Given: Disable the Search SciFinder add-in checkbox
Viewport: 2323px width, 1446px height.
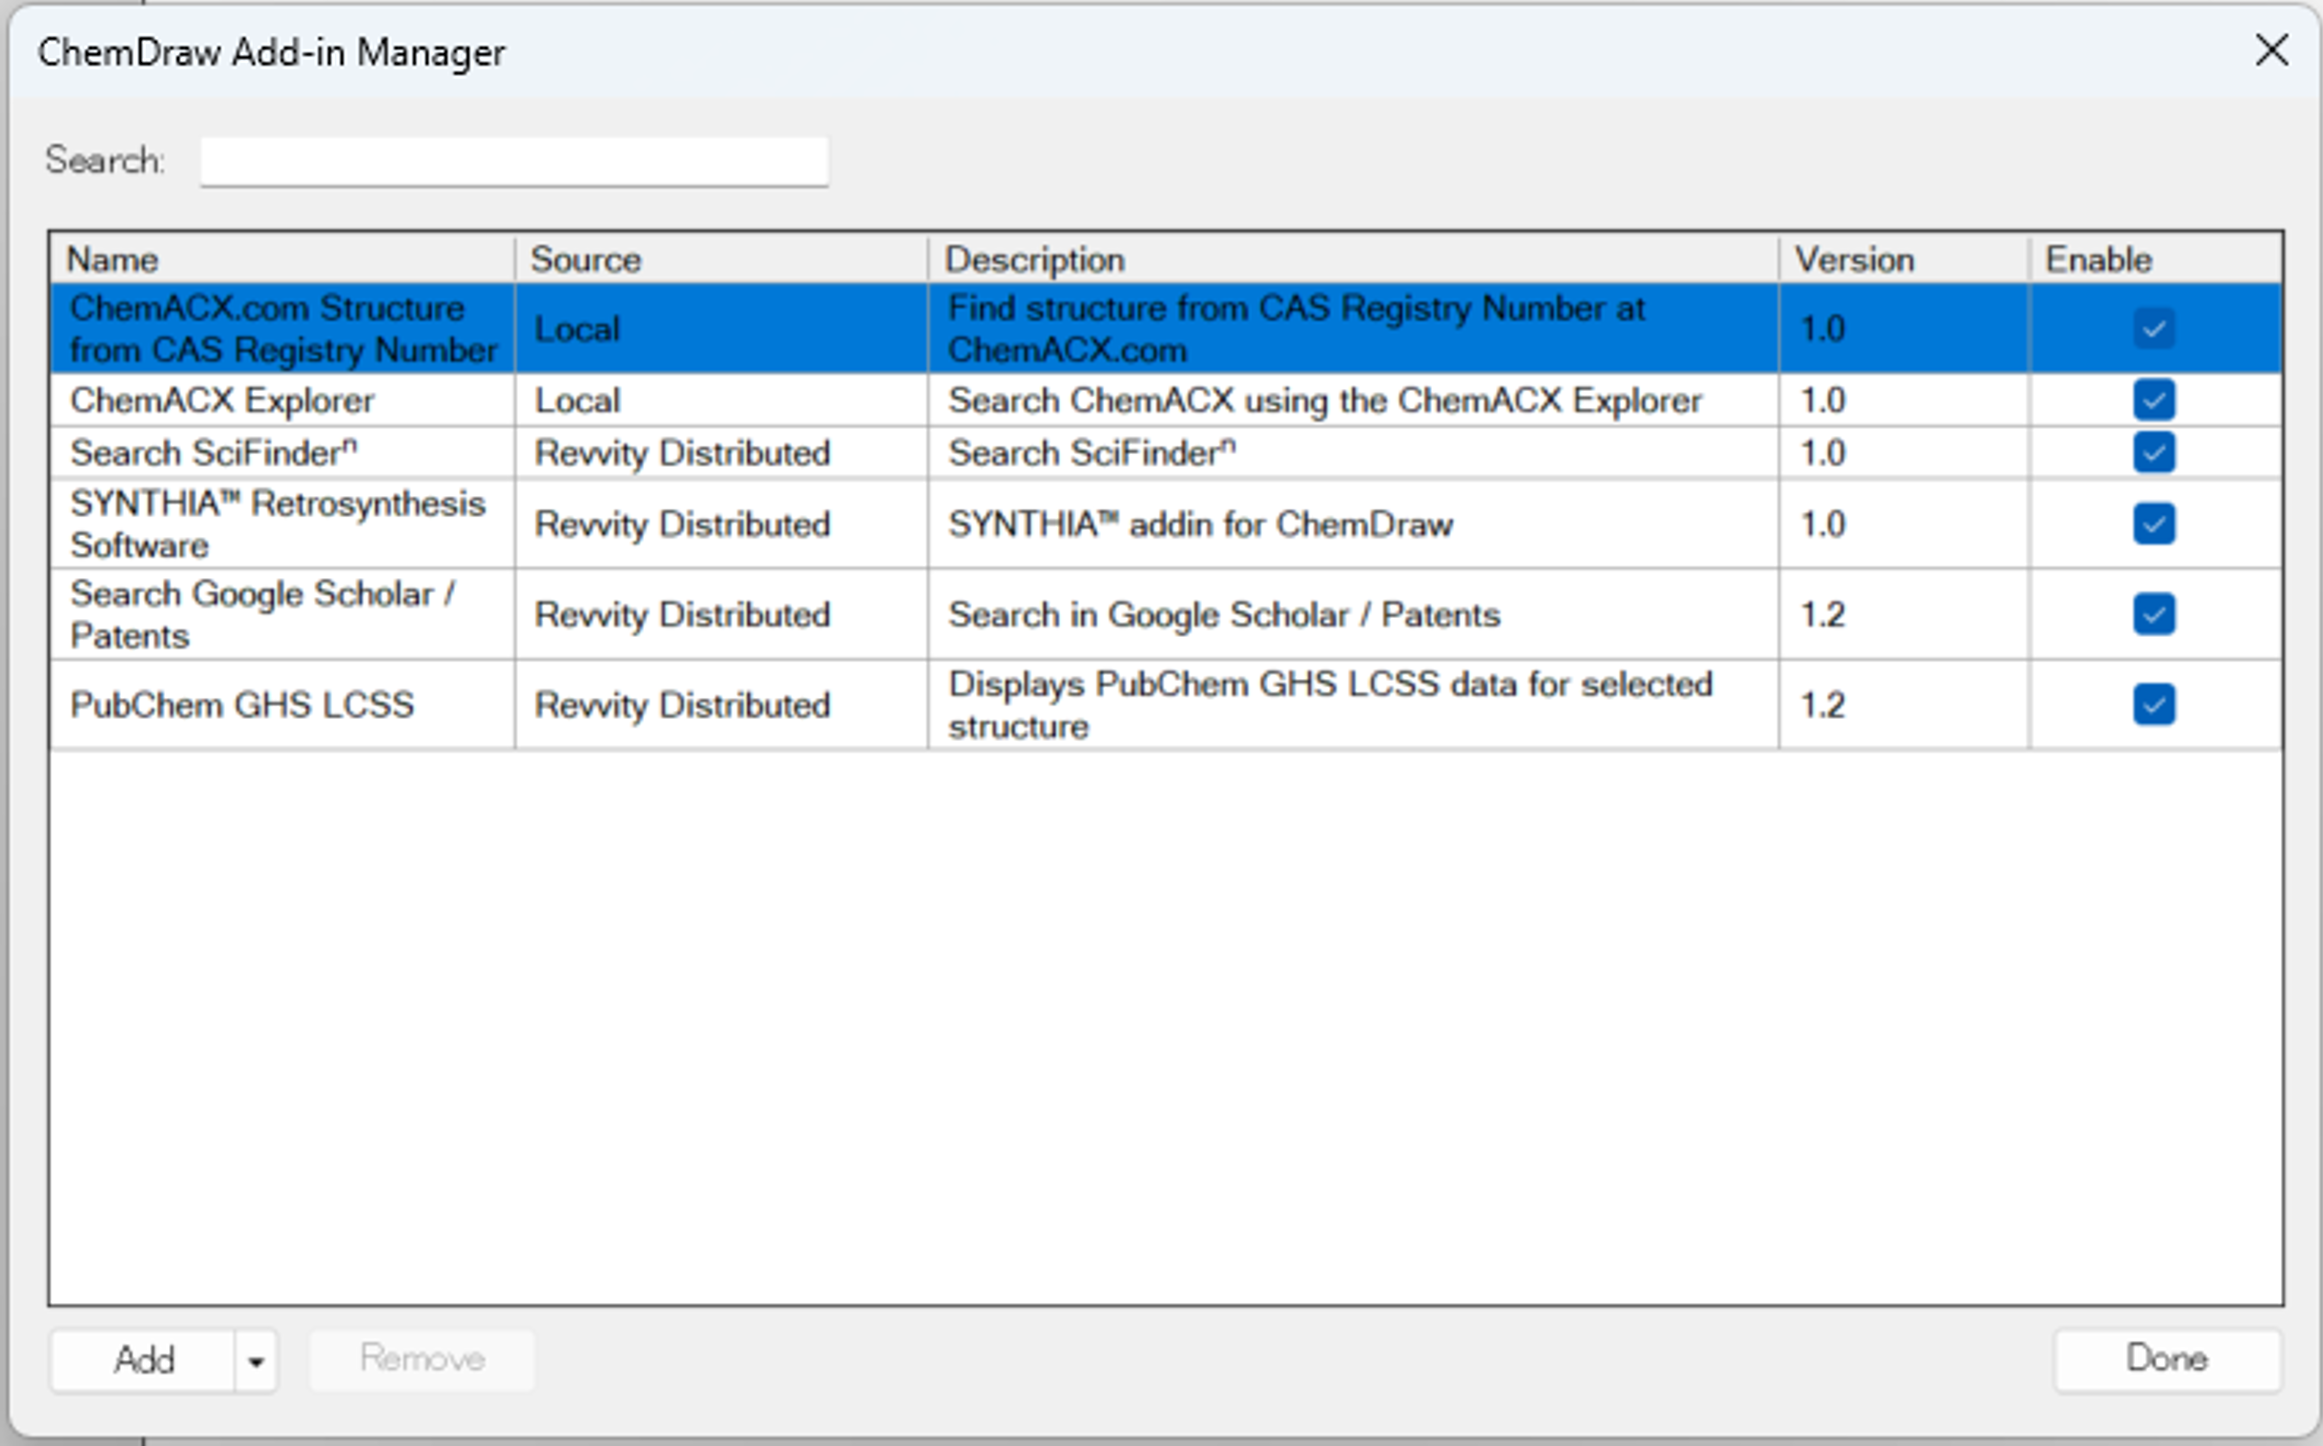Looking at the screenshot, I should point(2153,453).
